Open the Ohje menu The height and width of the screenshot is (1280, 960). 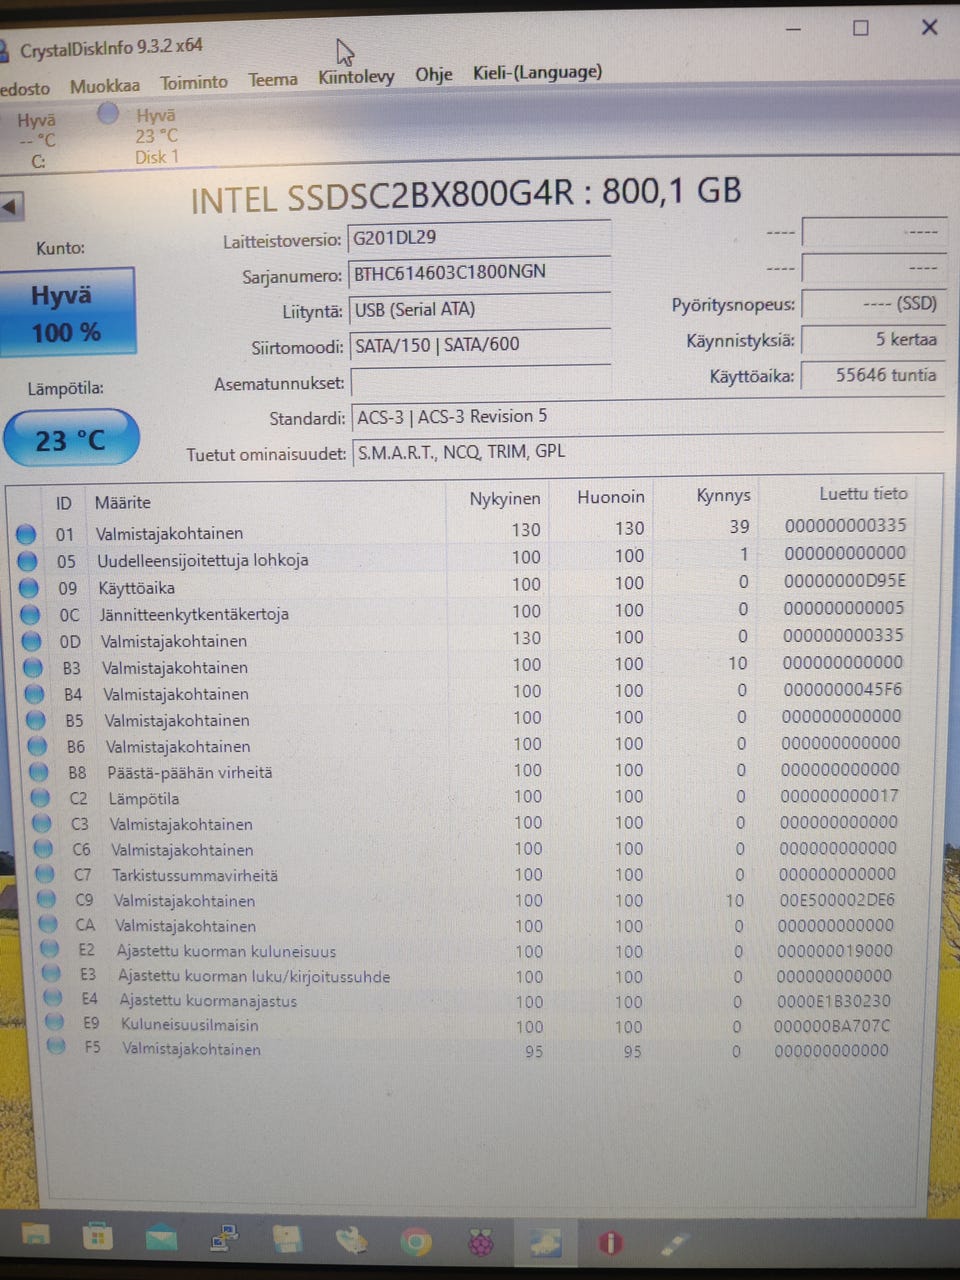(x=434, y=74)
